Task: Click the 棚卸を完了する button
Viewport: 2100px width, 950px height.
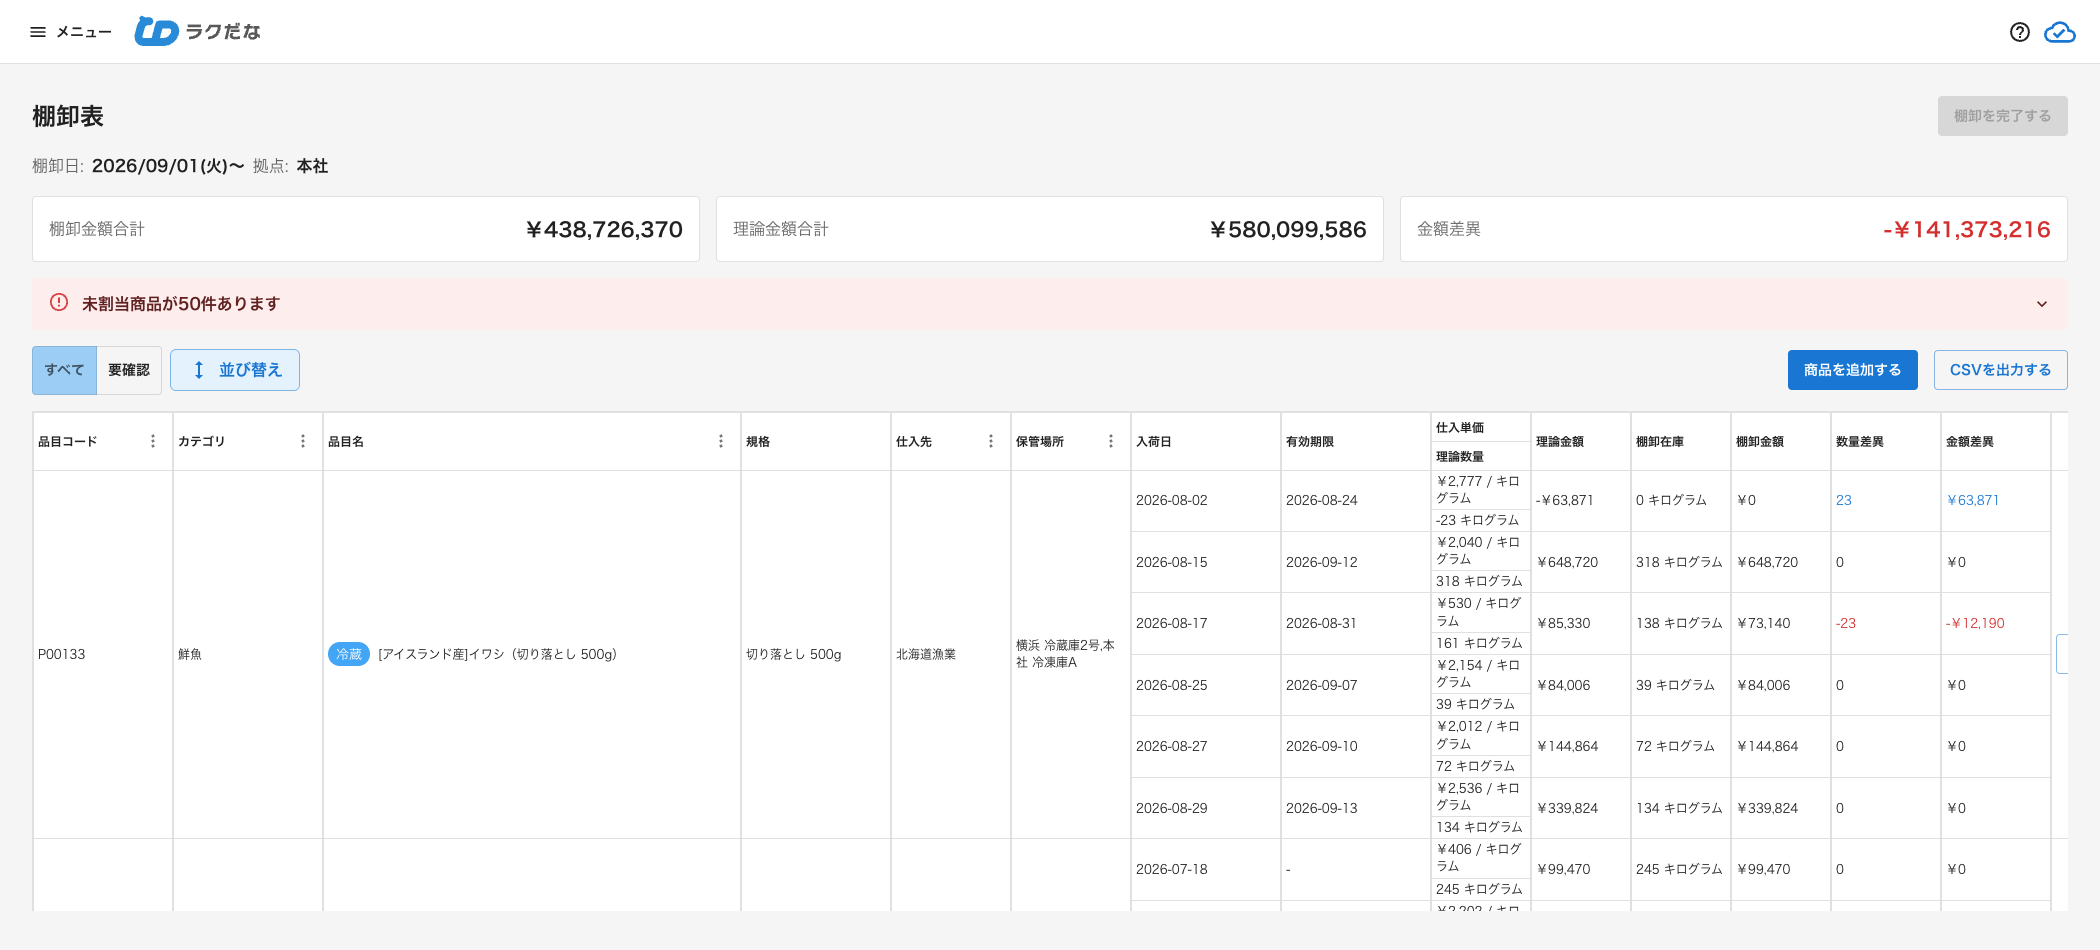Action: coord(2002,116)
